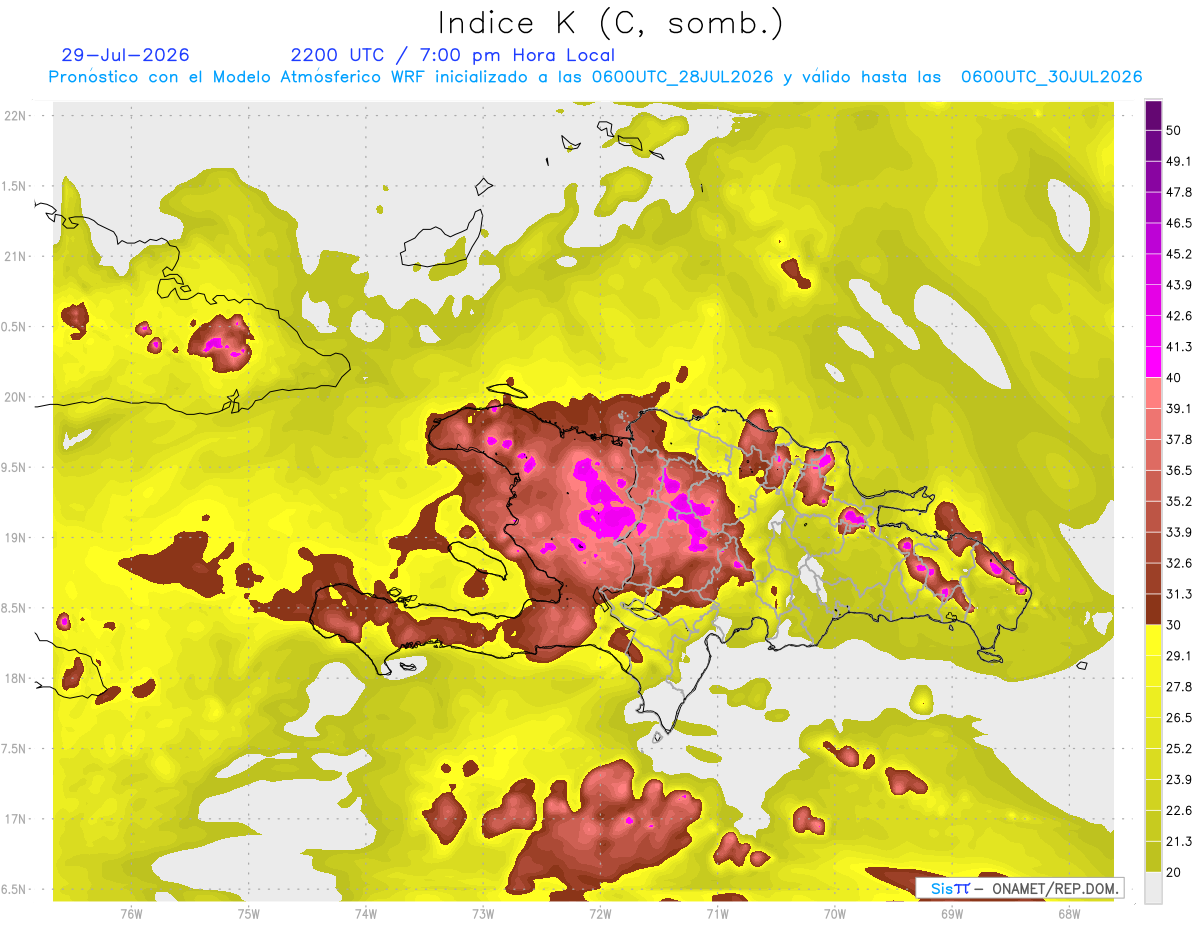
Task: Click the colorbar value label 43.9
Action: (x=1179, y=286)
